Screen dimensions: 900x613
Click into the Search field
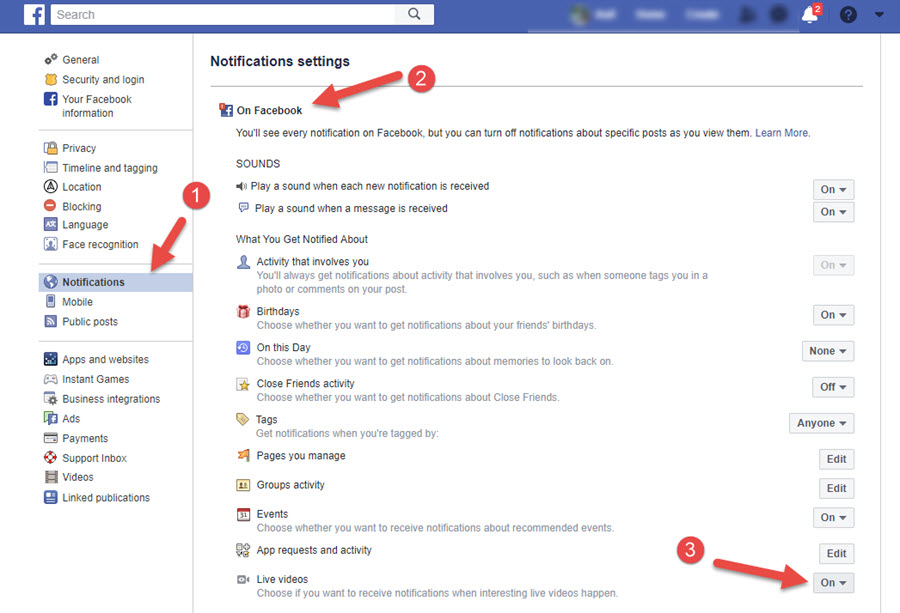tap(223, 14)
